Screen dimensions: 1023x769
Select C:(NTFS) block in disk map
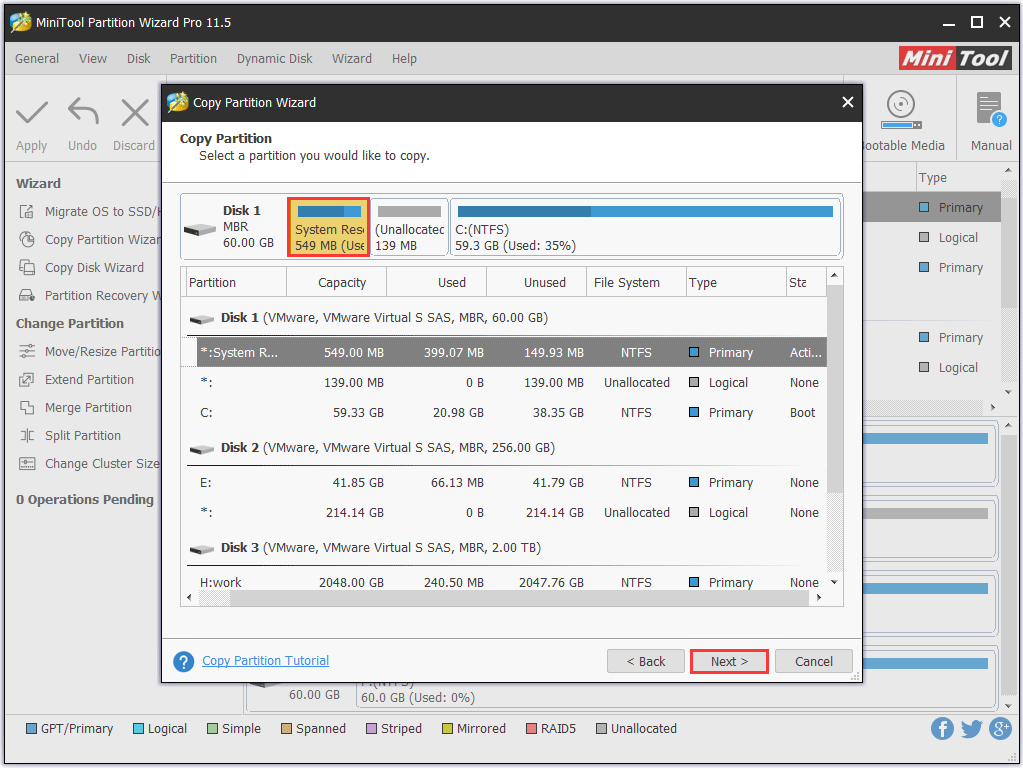pos(645,227)
